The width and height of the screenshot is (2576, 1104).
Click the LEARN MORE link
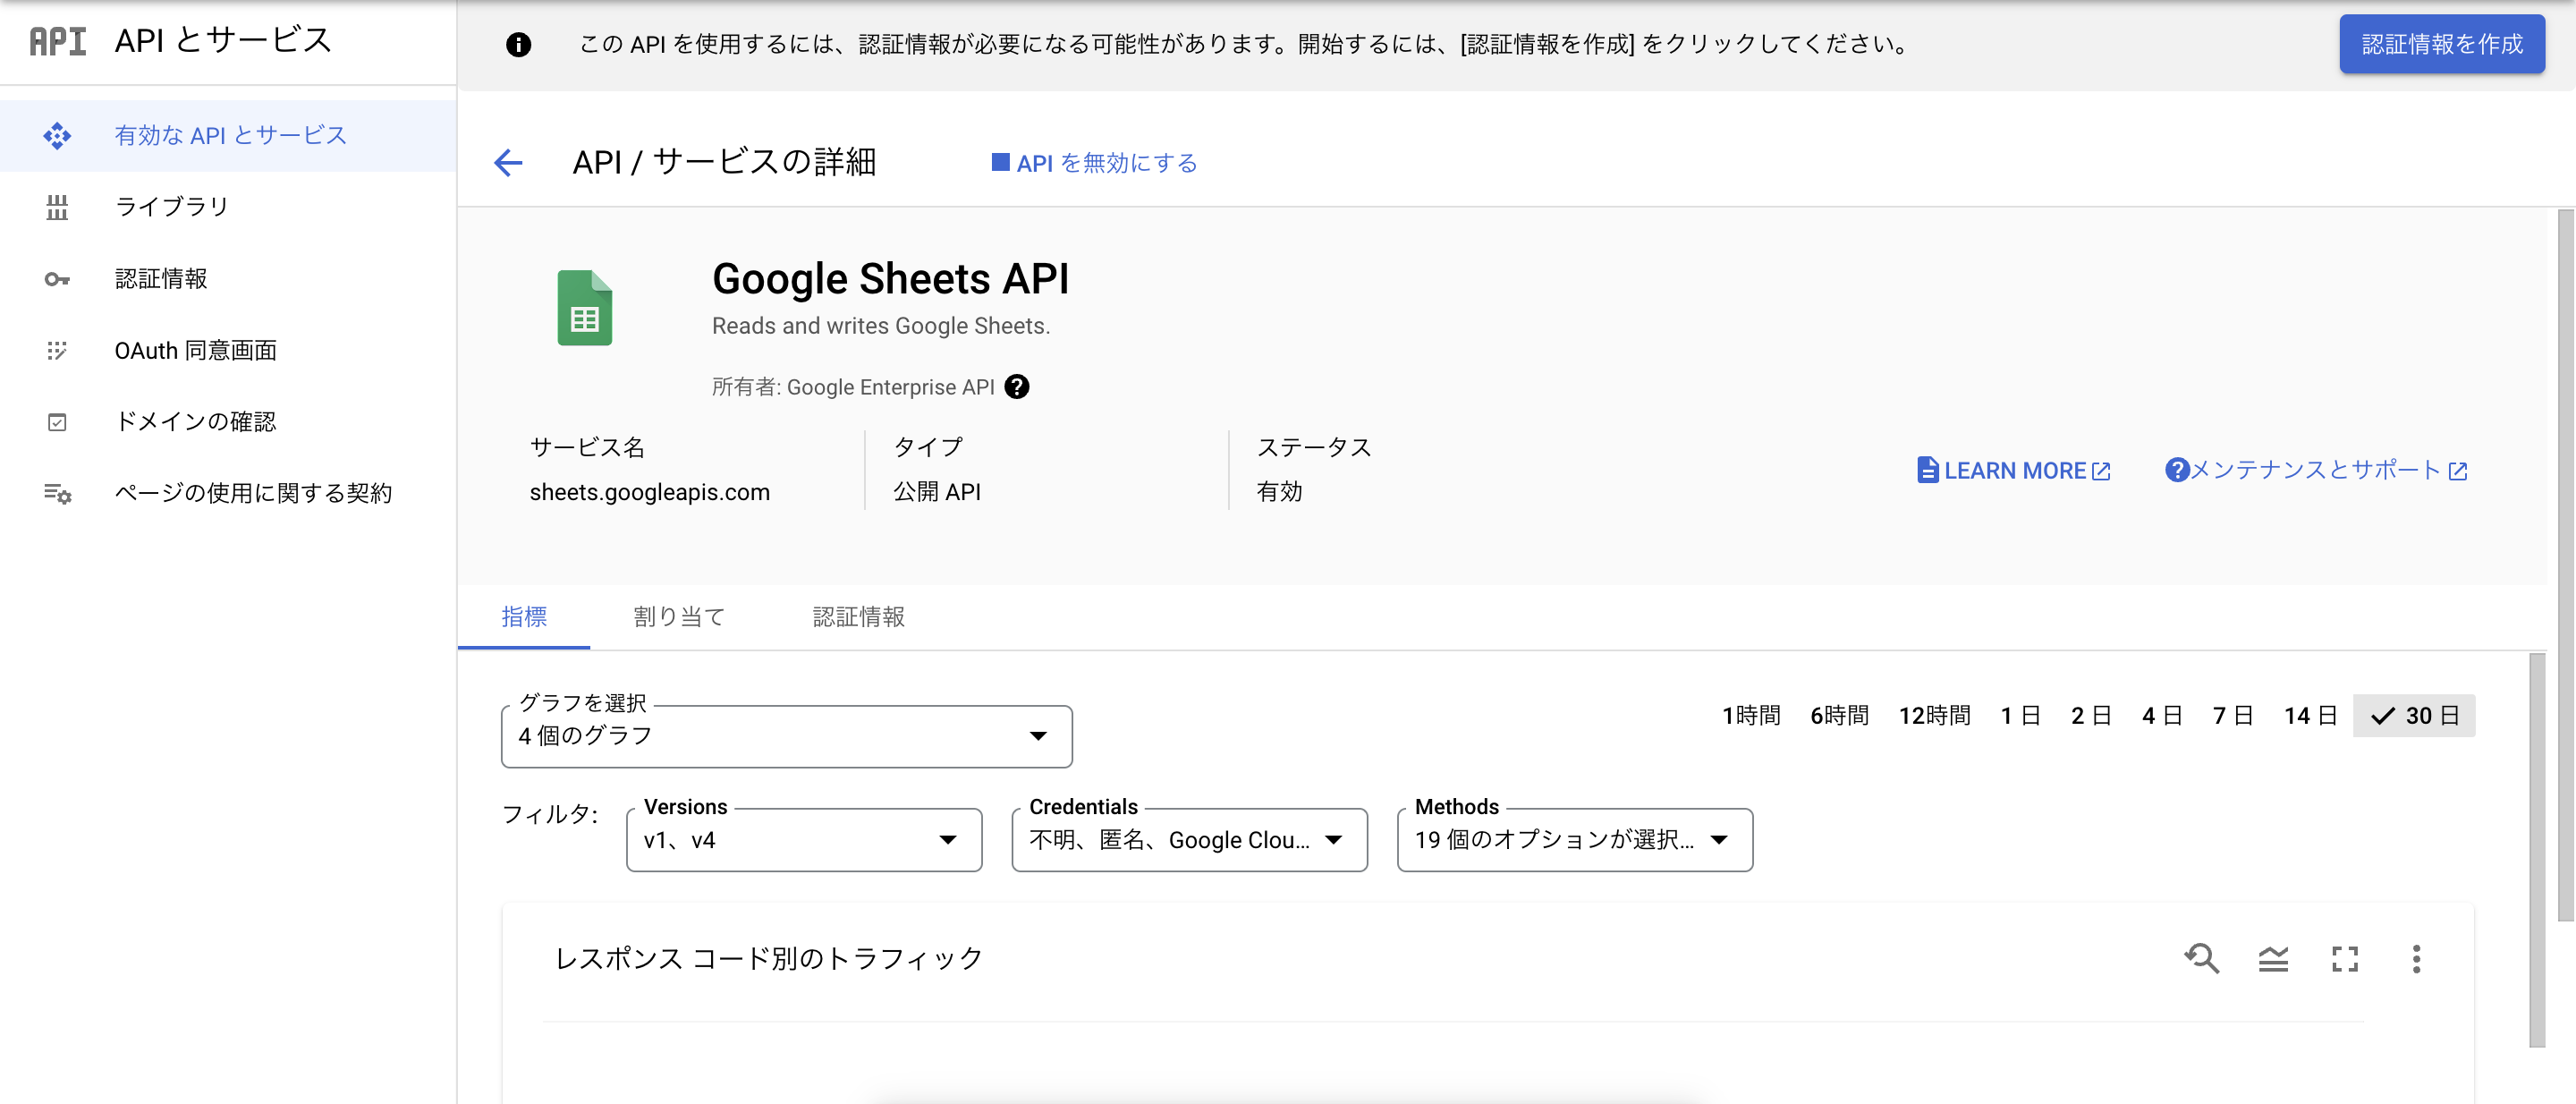pos(2013,470)
